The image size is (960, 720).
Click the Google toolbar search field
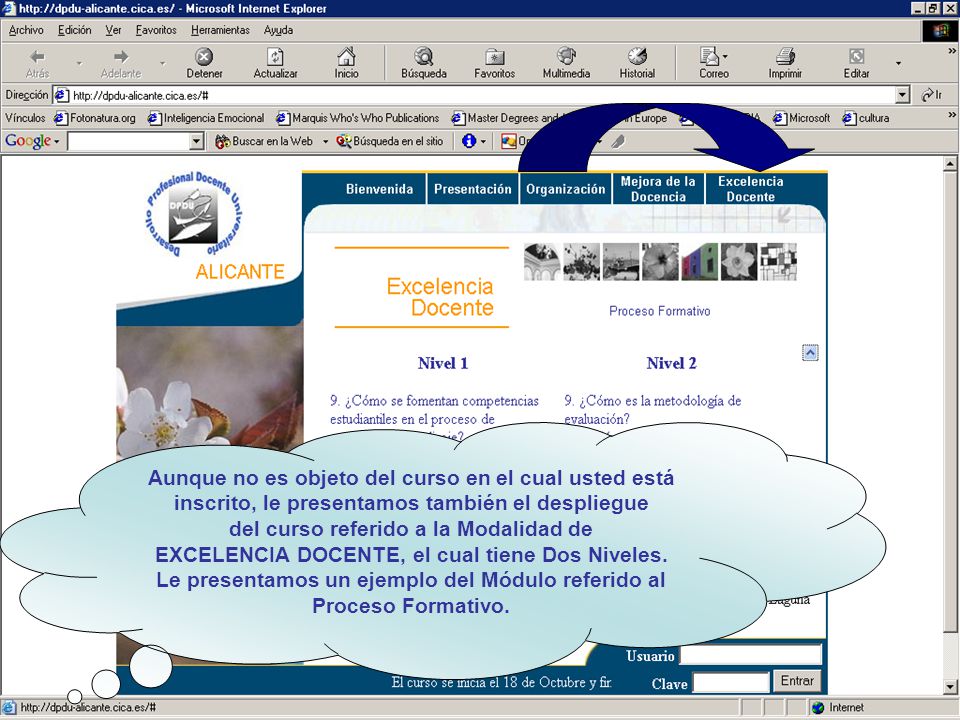129,142
